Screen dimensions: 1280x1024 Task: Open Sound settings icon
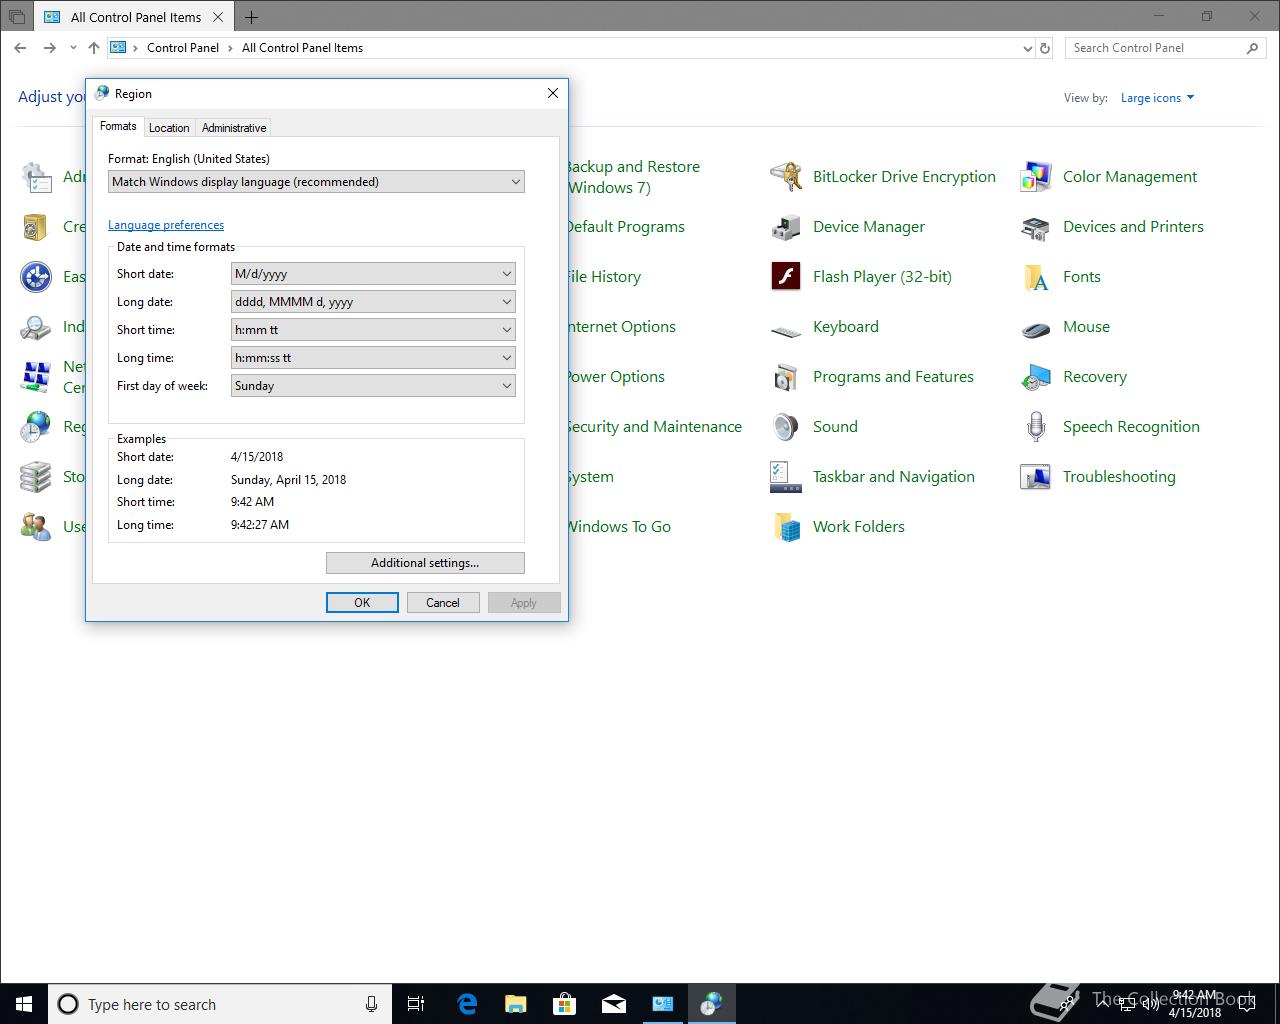pos(786,427)
